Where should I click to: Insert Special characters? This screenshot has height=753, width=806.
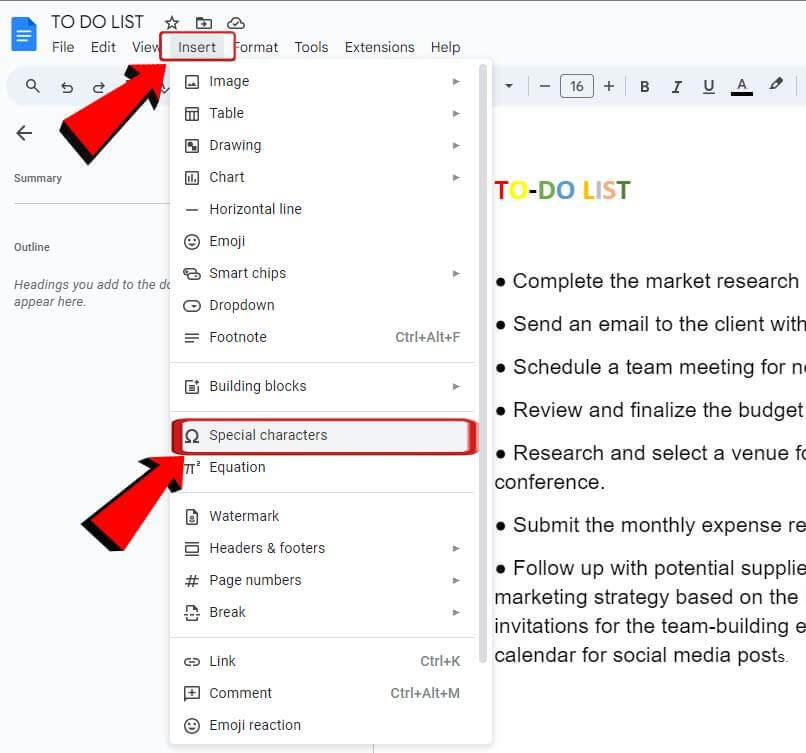pos(268,435)
